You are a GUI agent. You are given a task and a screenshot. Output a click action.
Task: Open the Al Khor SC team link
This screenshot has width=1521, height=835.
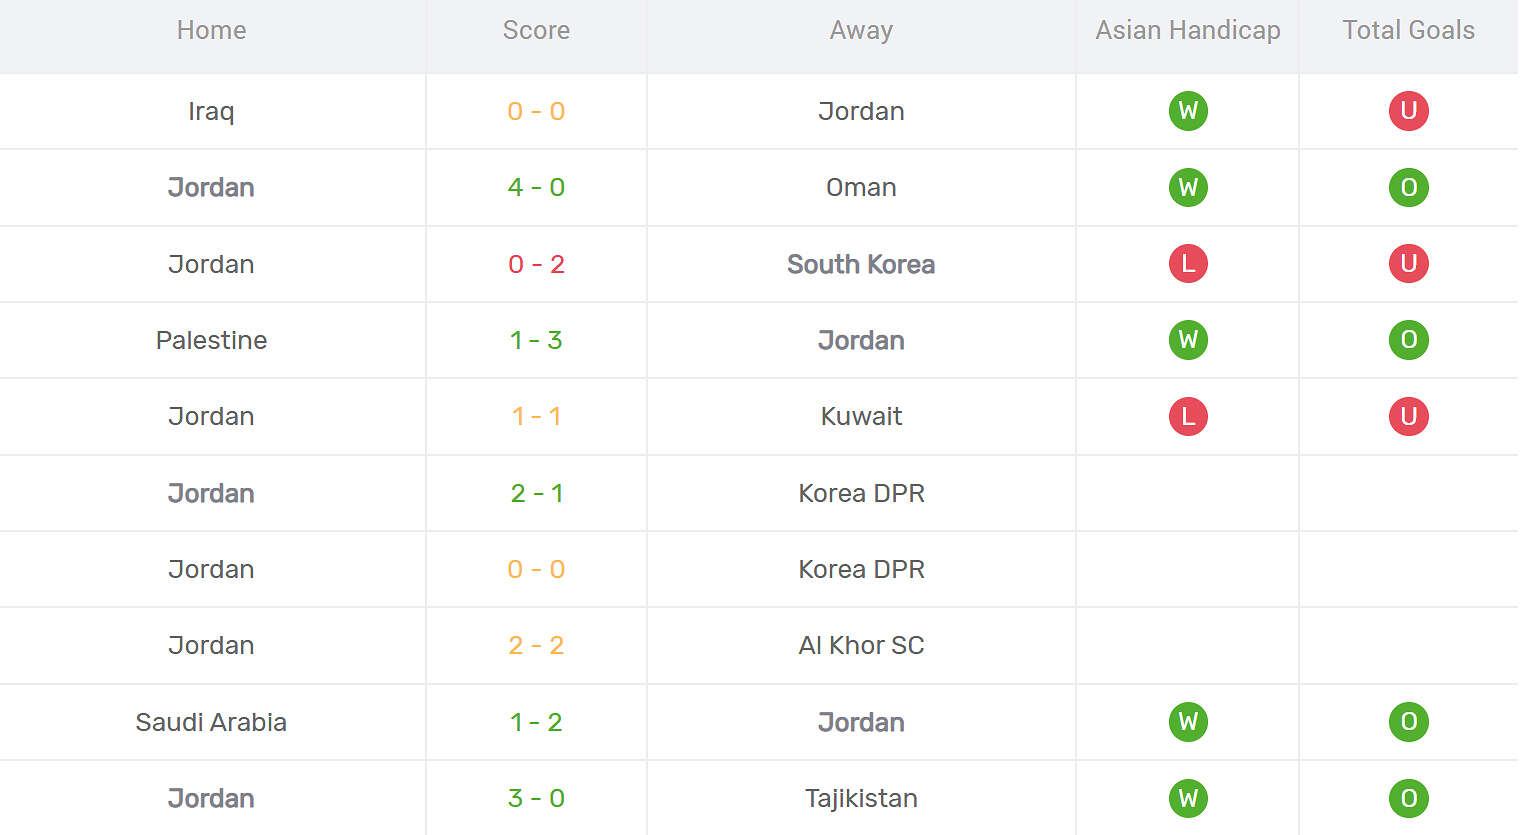(861, 645)
